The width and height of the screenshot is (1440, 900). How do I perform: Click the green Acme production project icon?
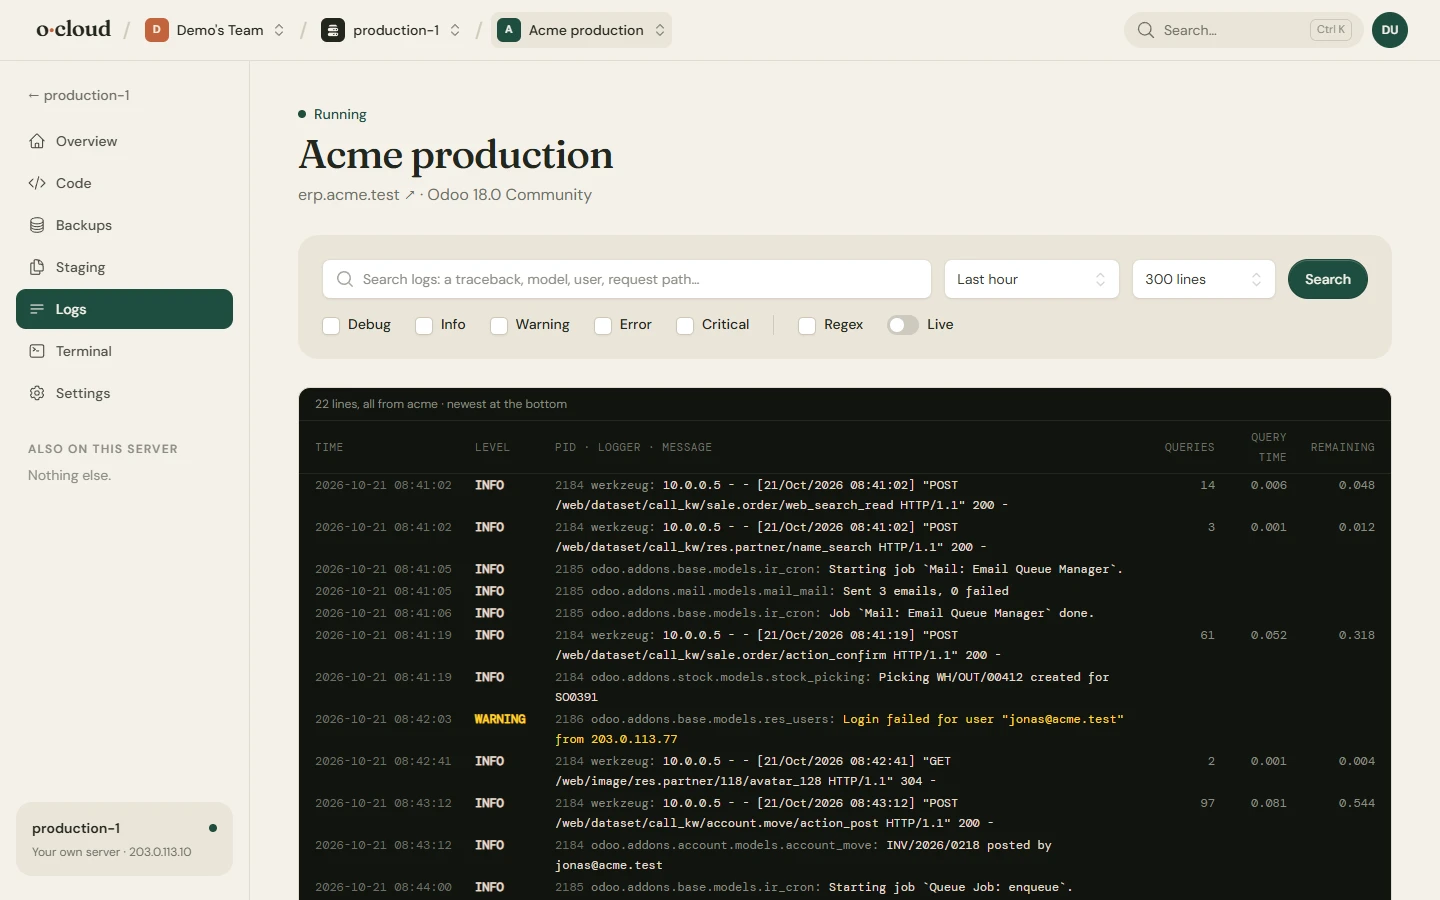coord(508,30)
